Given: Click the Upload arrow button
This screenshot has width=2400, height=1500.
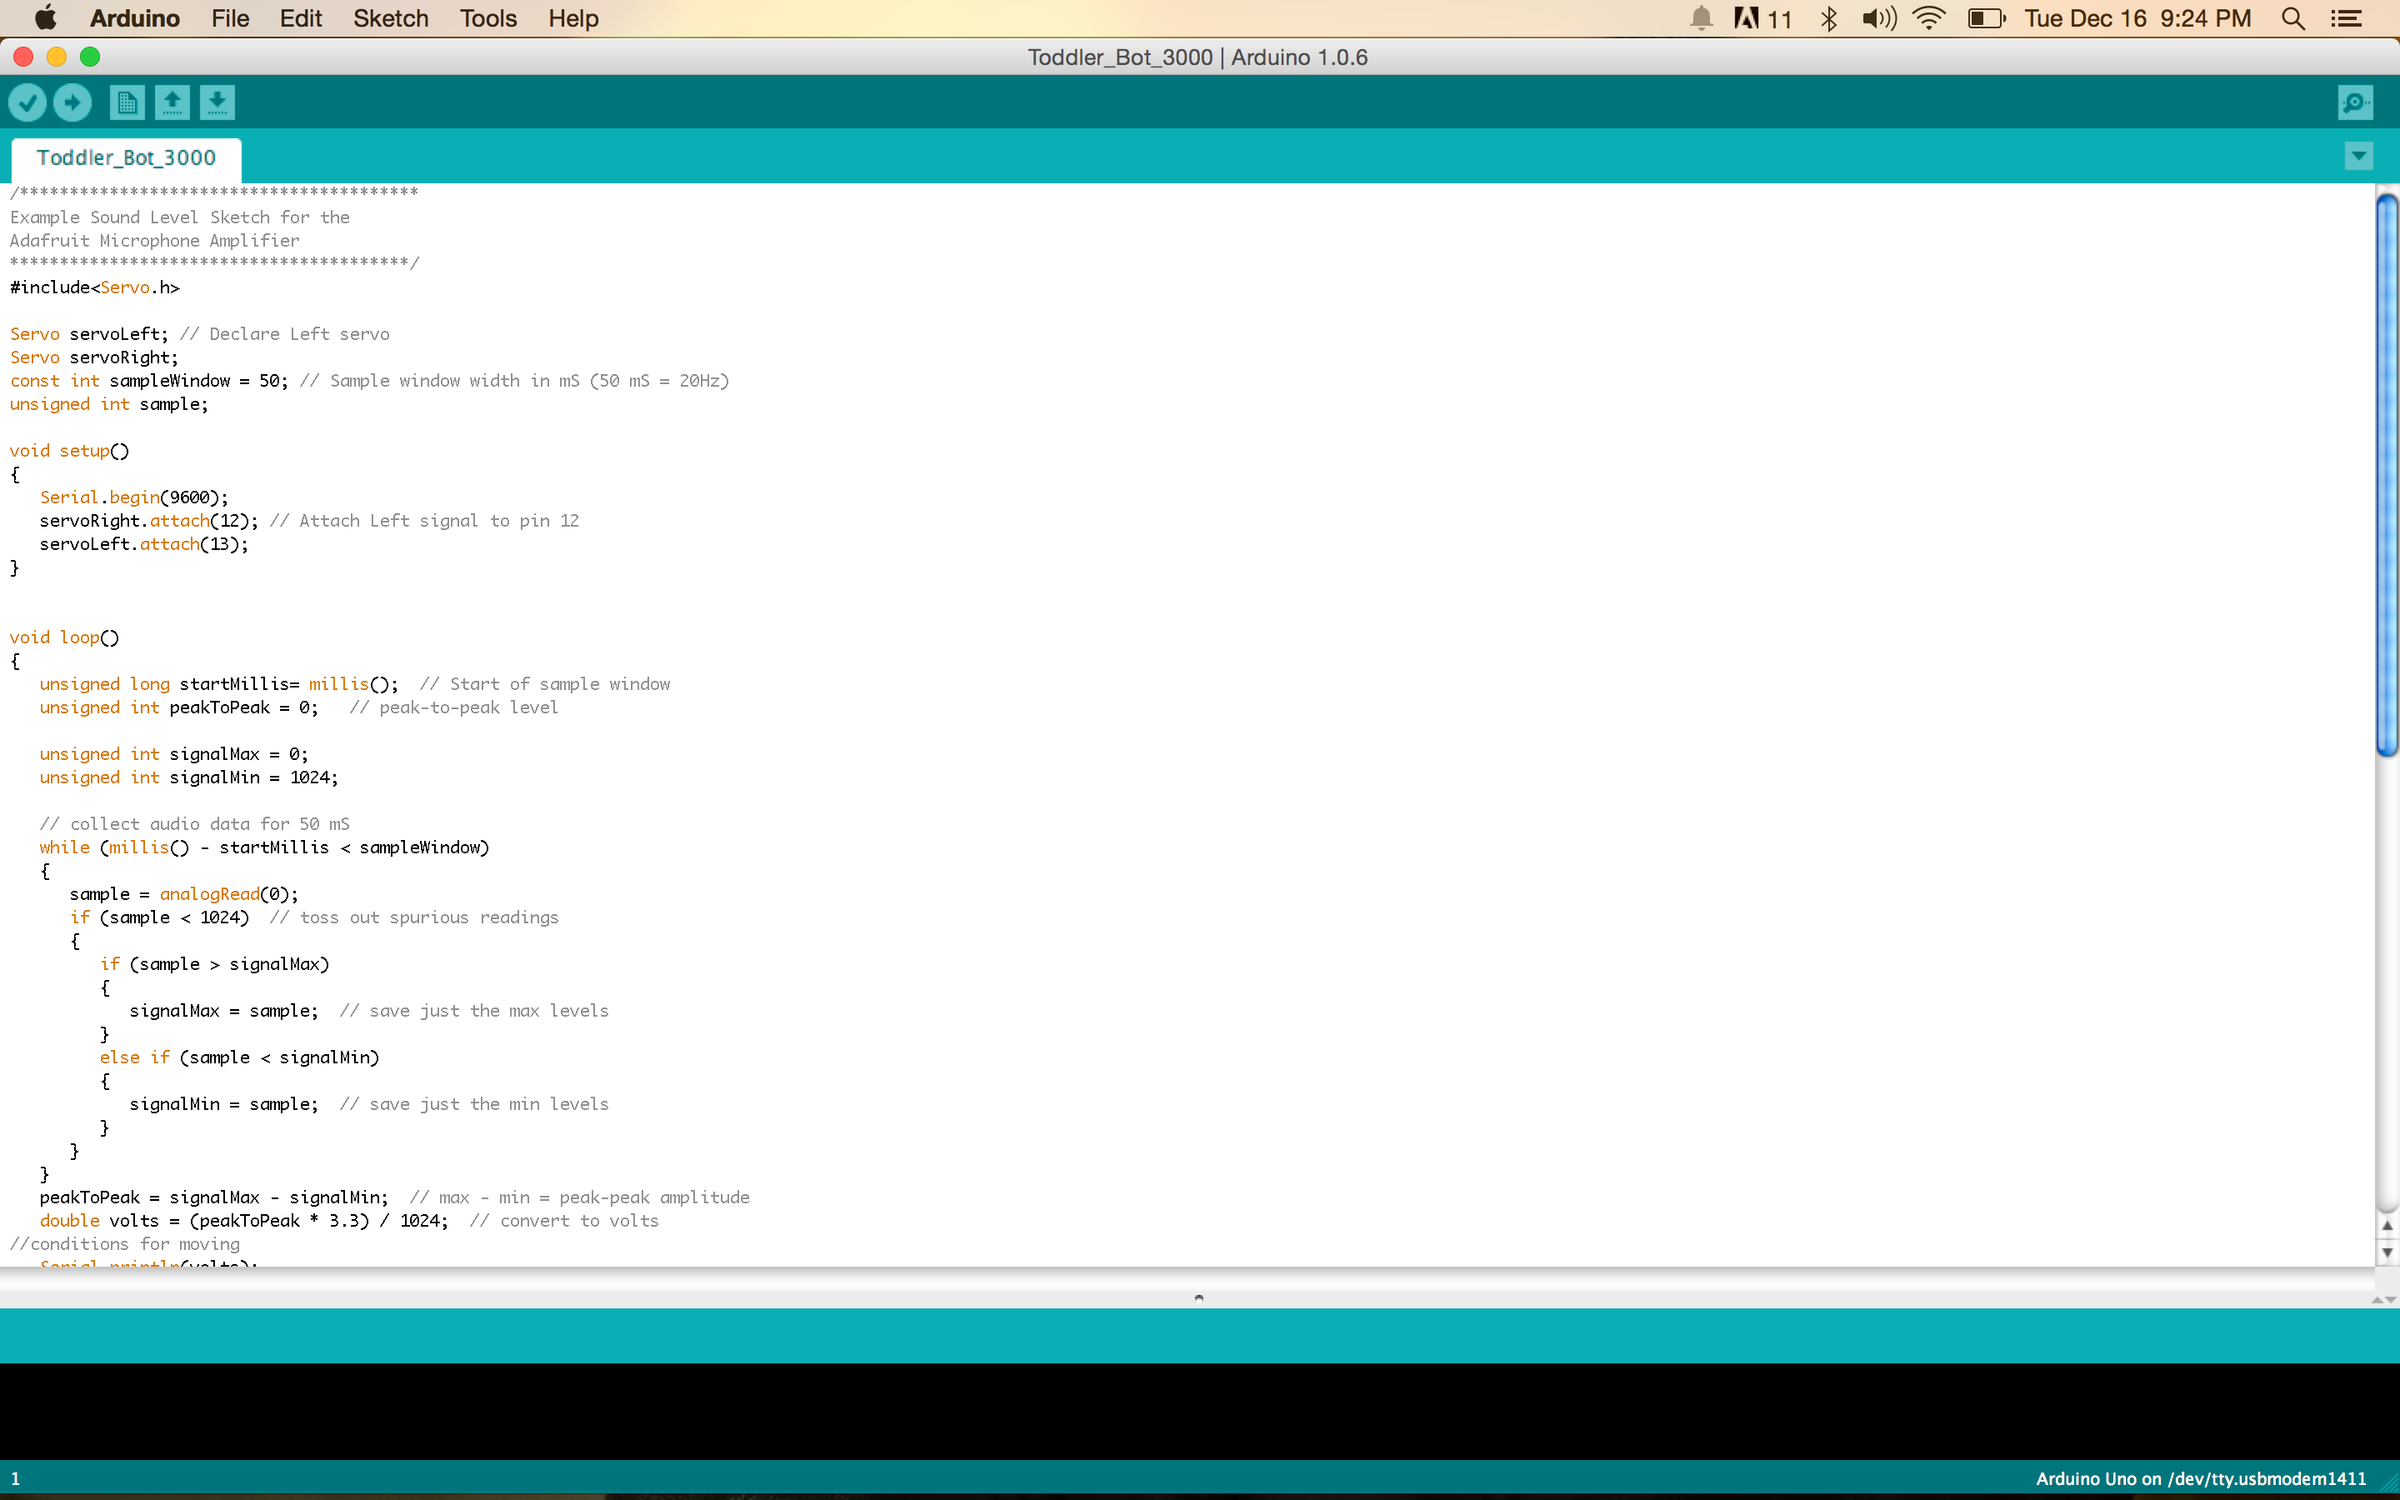Looking at the screenshot, I should coord(72,102).
